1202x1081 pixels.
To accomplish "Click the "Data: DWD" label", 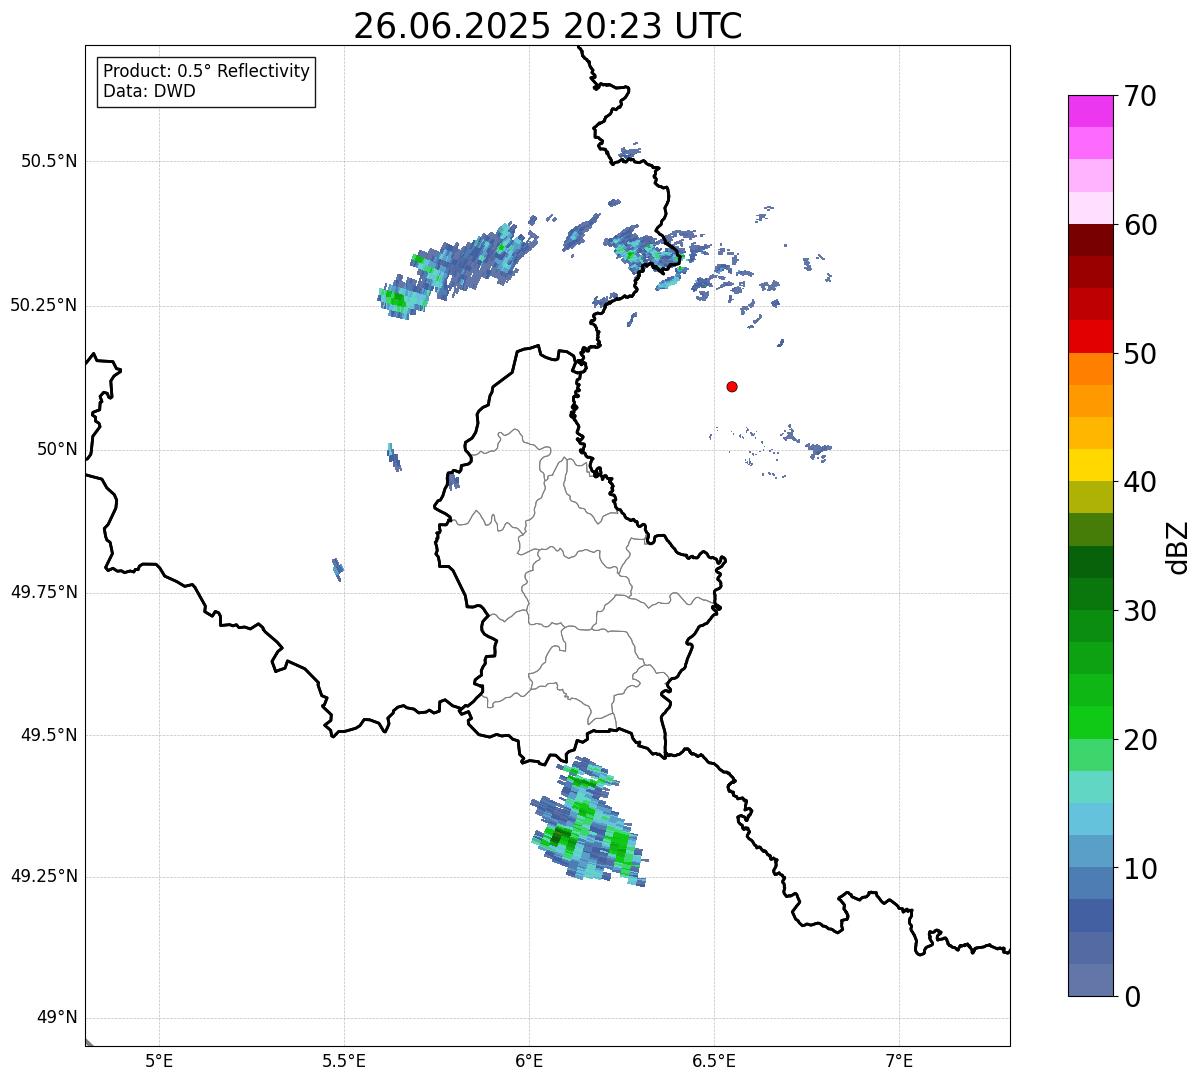I will [149, 91].
